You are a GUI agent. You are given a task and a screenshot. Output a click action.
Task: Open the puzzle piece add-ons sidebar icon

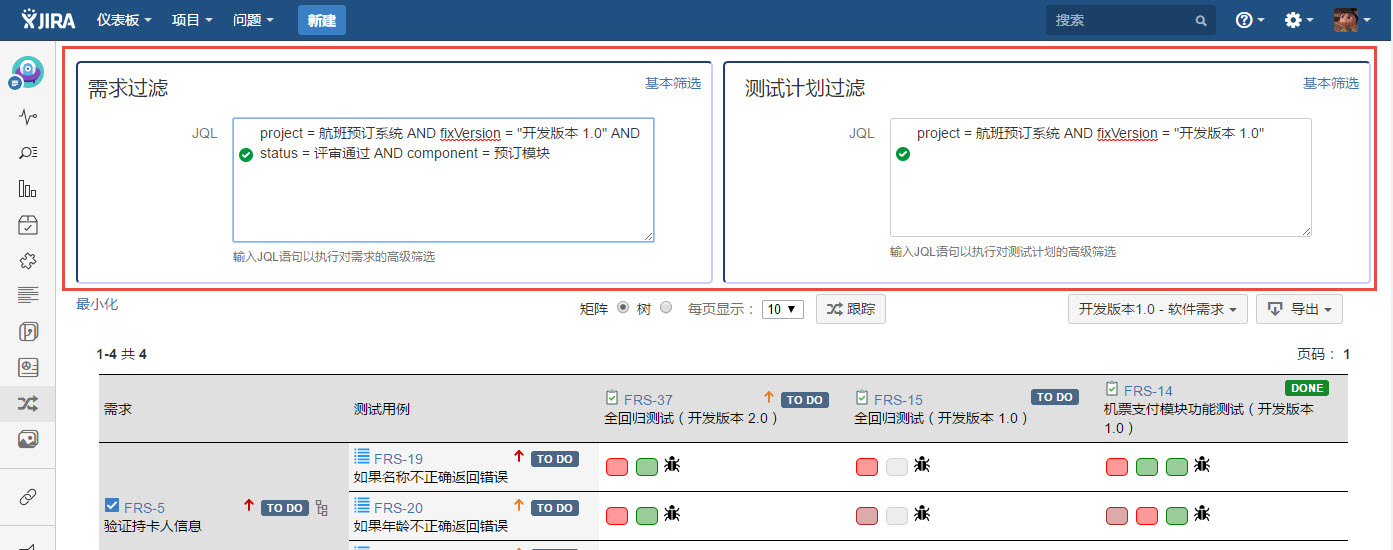pyautogui.click(x=28, y=261)
